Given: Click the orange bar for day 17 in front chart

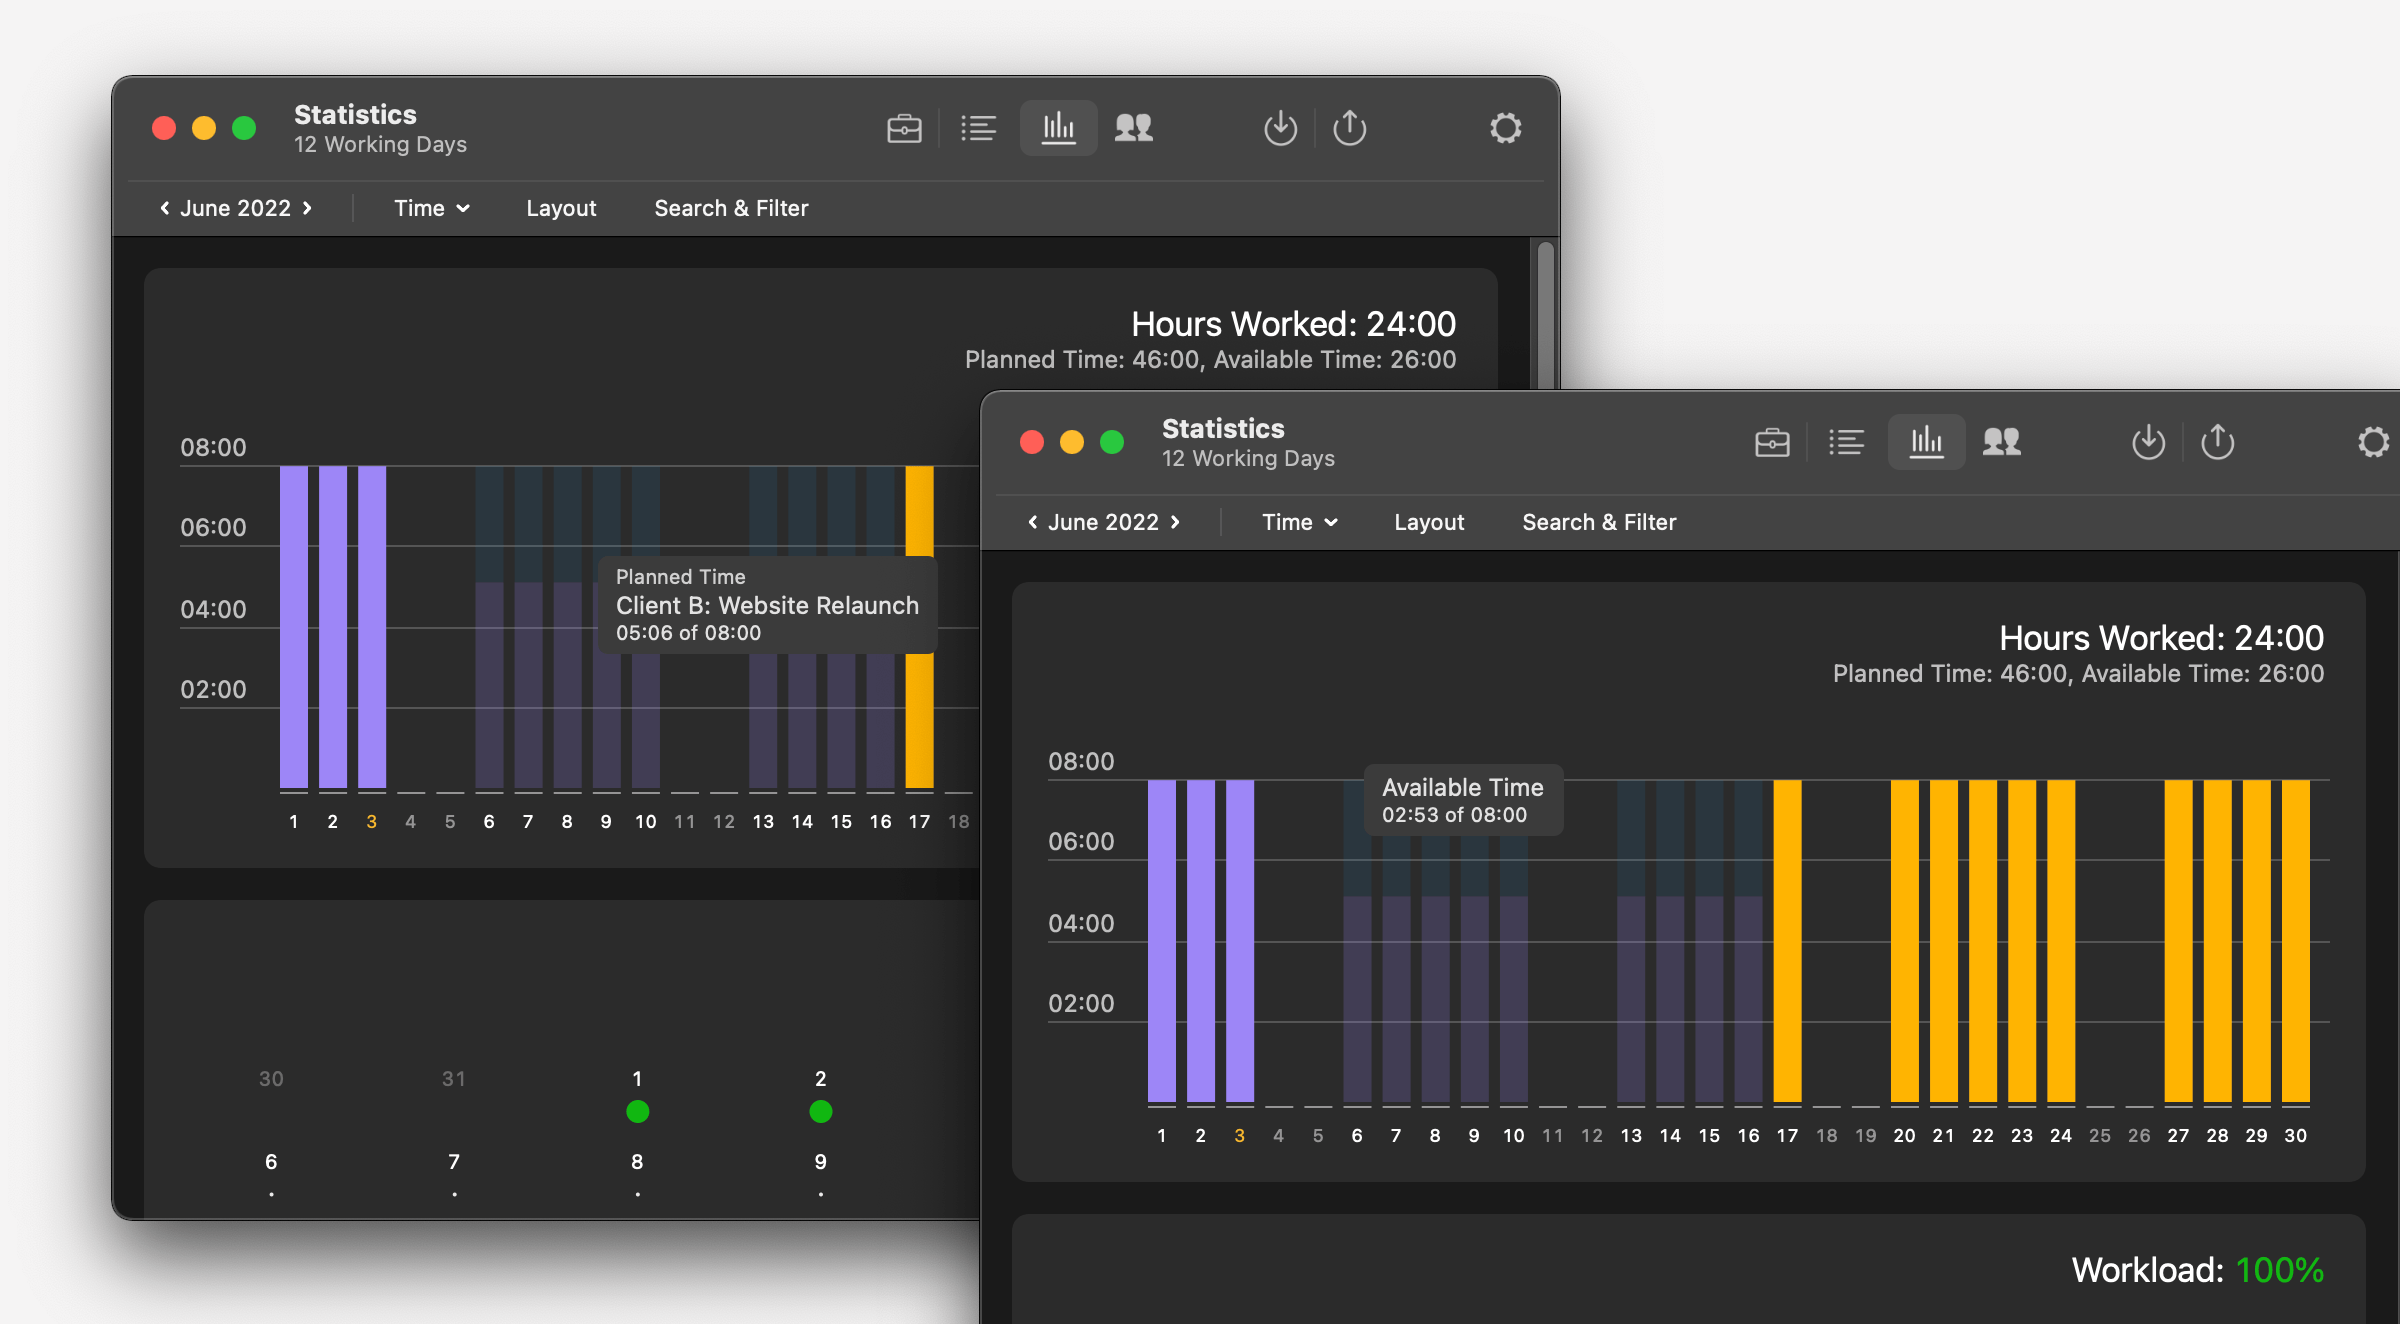Looking at the screenshot, I should coord(1787,941).
